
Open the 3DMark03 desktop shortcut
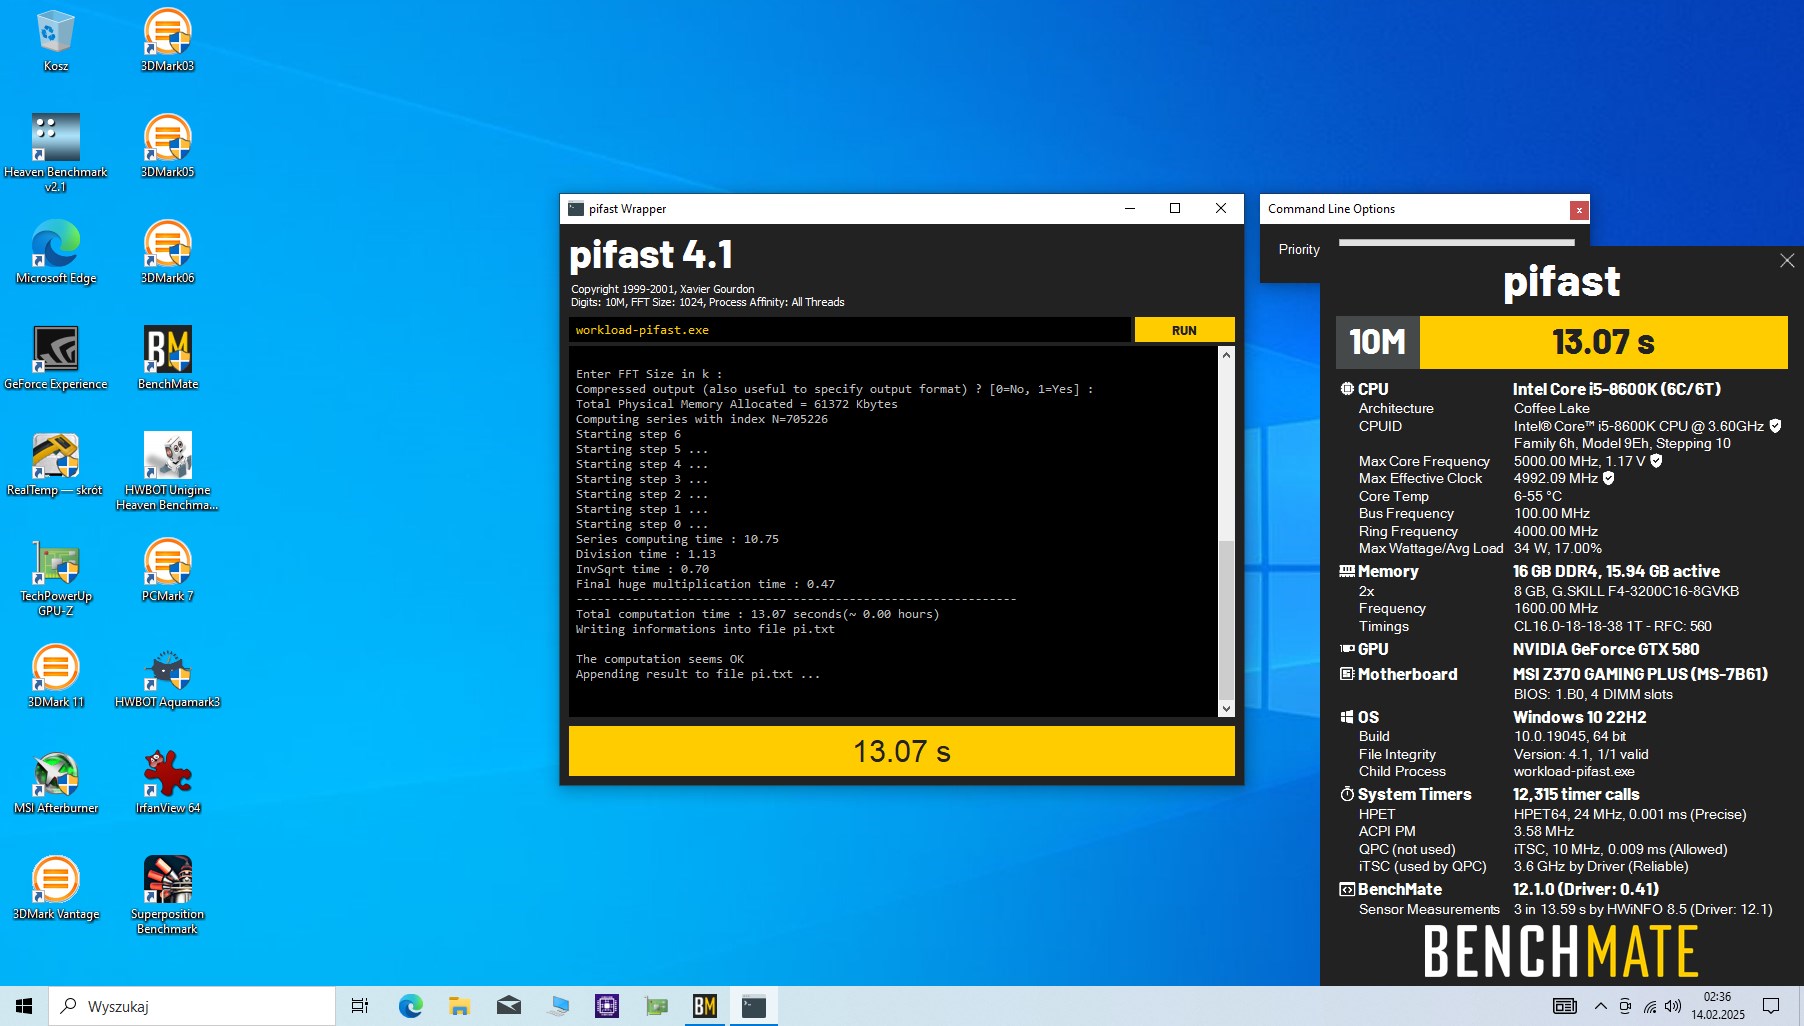point(167,41)
